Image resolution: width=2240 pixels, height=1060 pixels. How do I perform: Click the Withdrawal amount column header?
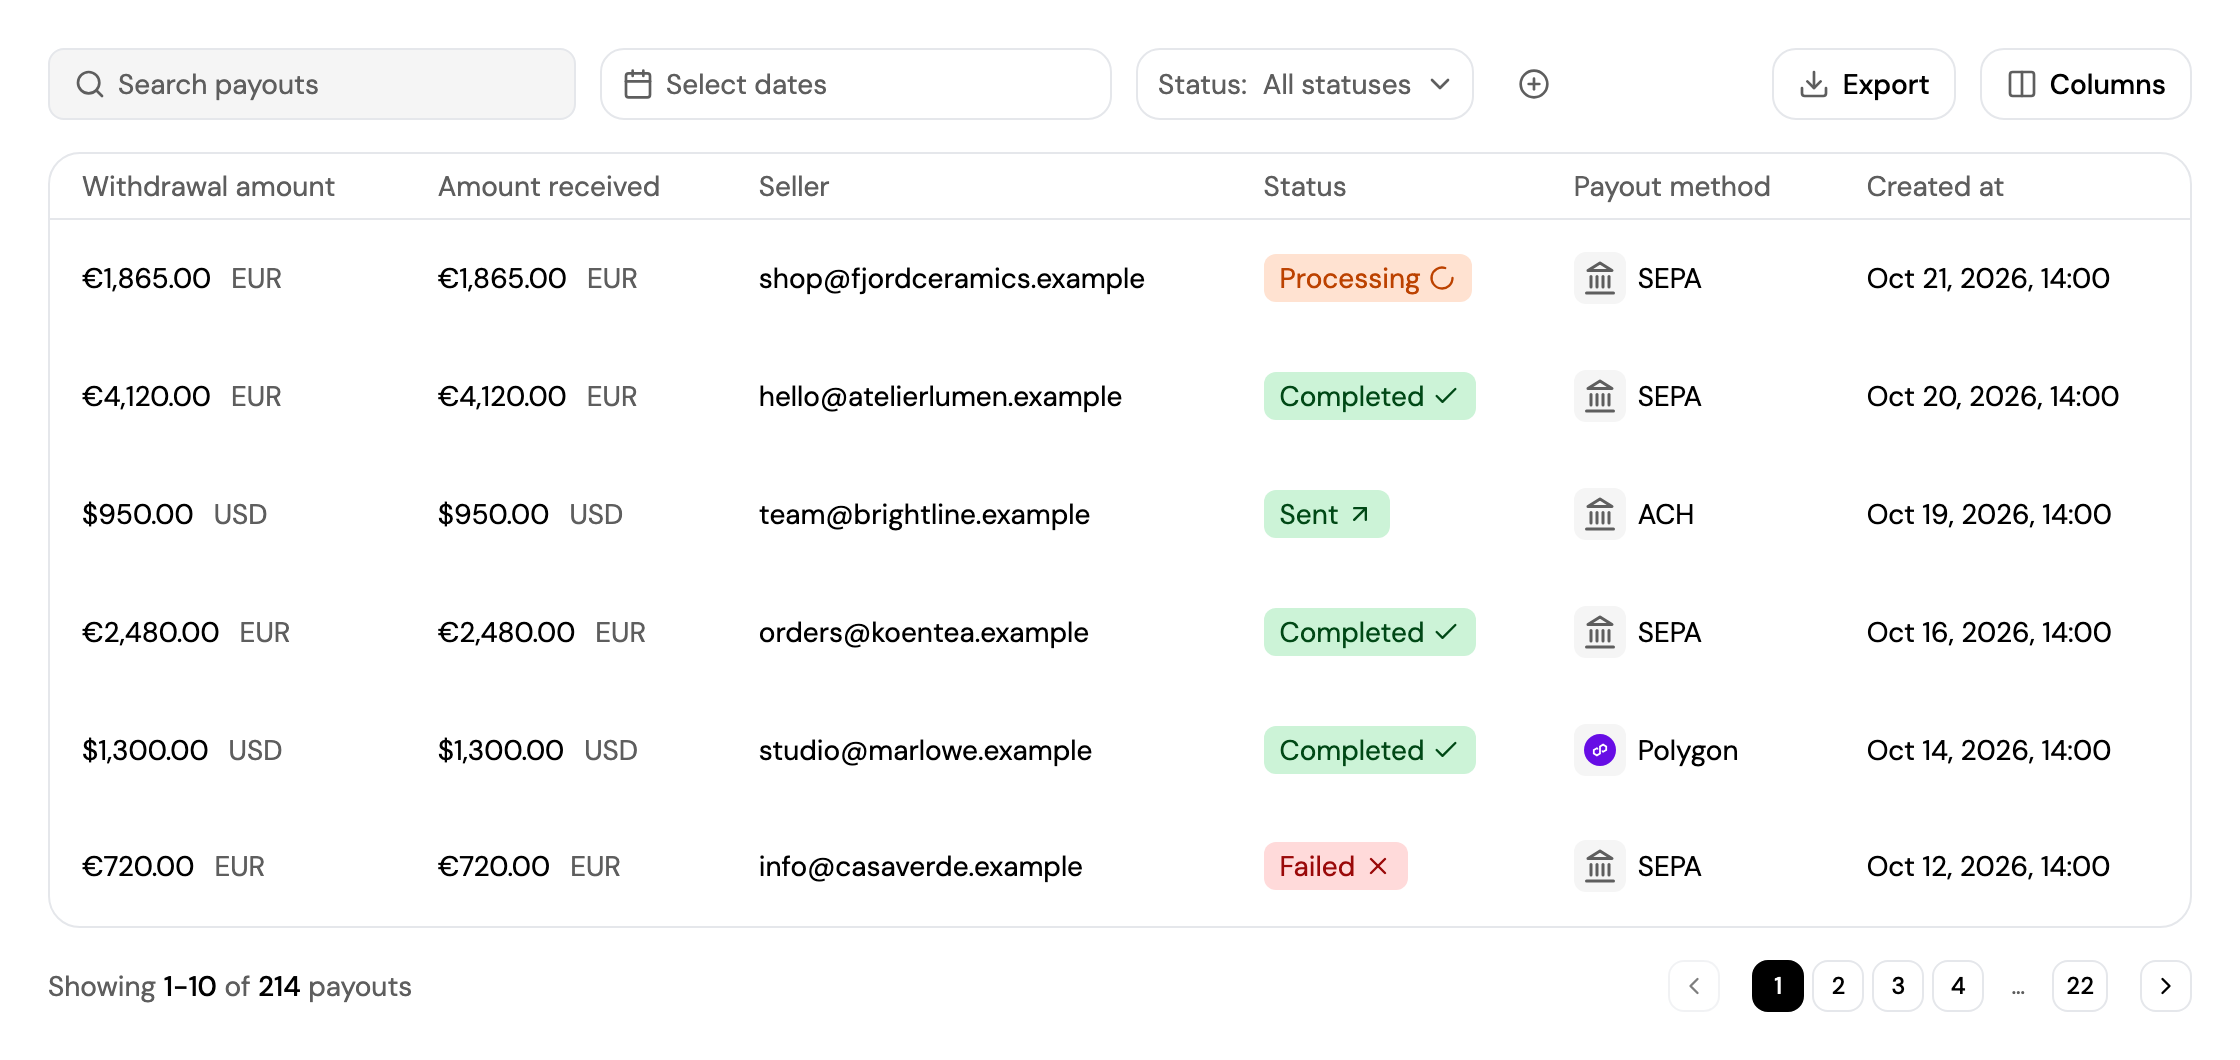(208, 186)
